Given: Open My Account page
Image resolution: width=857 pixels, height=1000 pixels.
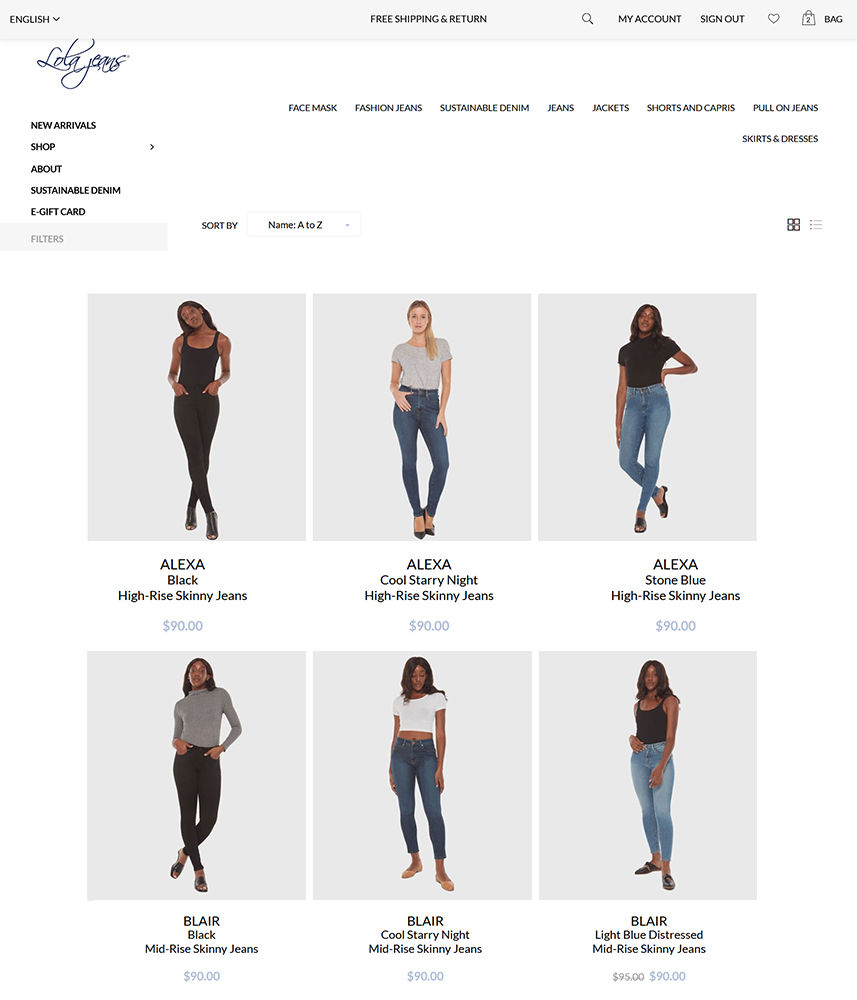Looking at the screenshot, I should (x=649, y=19).
